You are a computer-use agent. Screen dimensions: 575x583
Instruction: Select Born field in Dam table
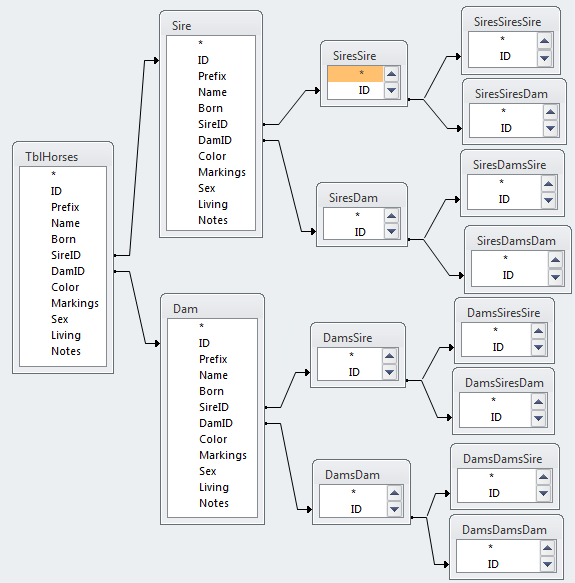click(212, 391)
